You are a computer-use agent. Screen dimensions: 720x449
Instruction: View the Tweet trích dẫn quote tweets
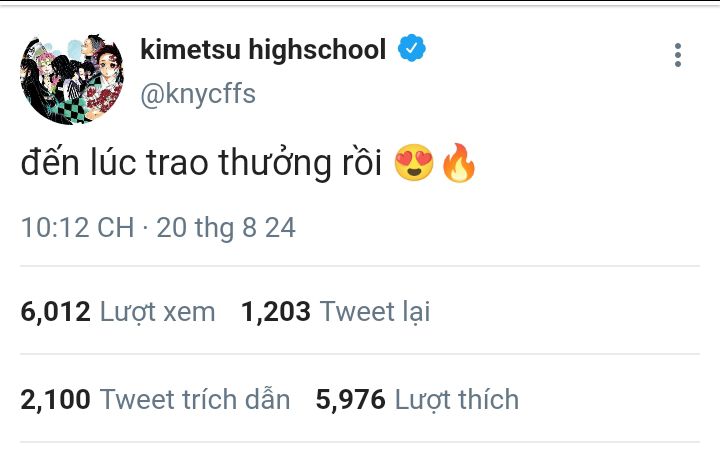(196, 400)
